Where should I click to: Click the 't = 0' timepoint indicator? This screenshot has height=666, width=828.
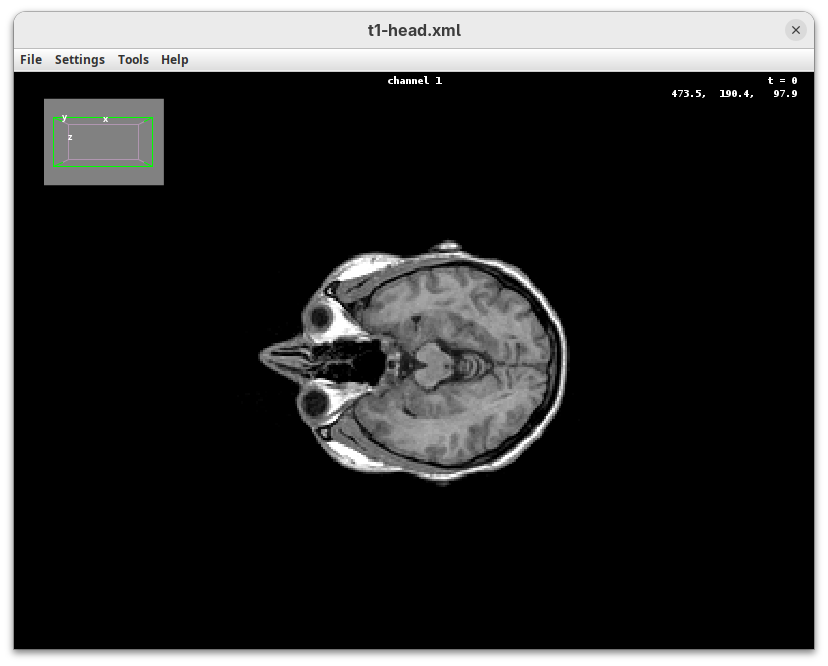[x=782, y=81]
